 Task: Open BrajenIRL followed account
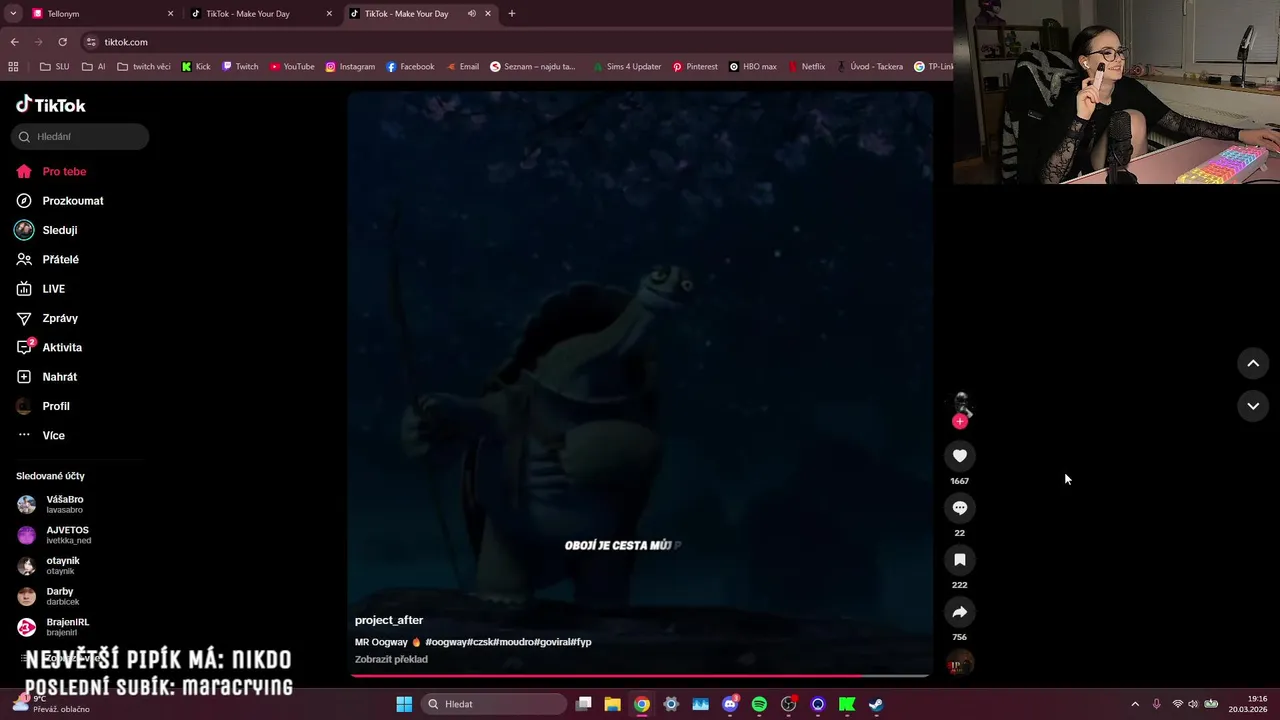point(67,627)
